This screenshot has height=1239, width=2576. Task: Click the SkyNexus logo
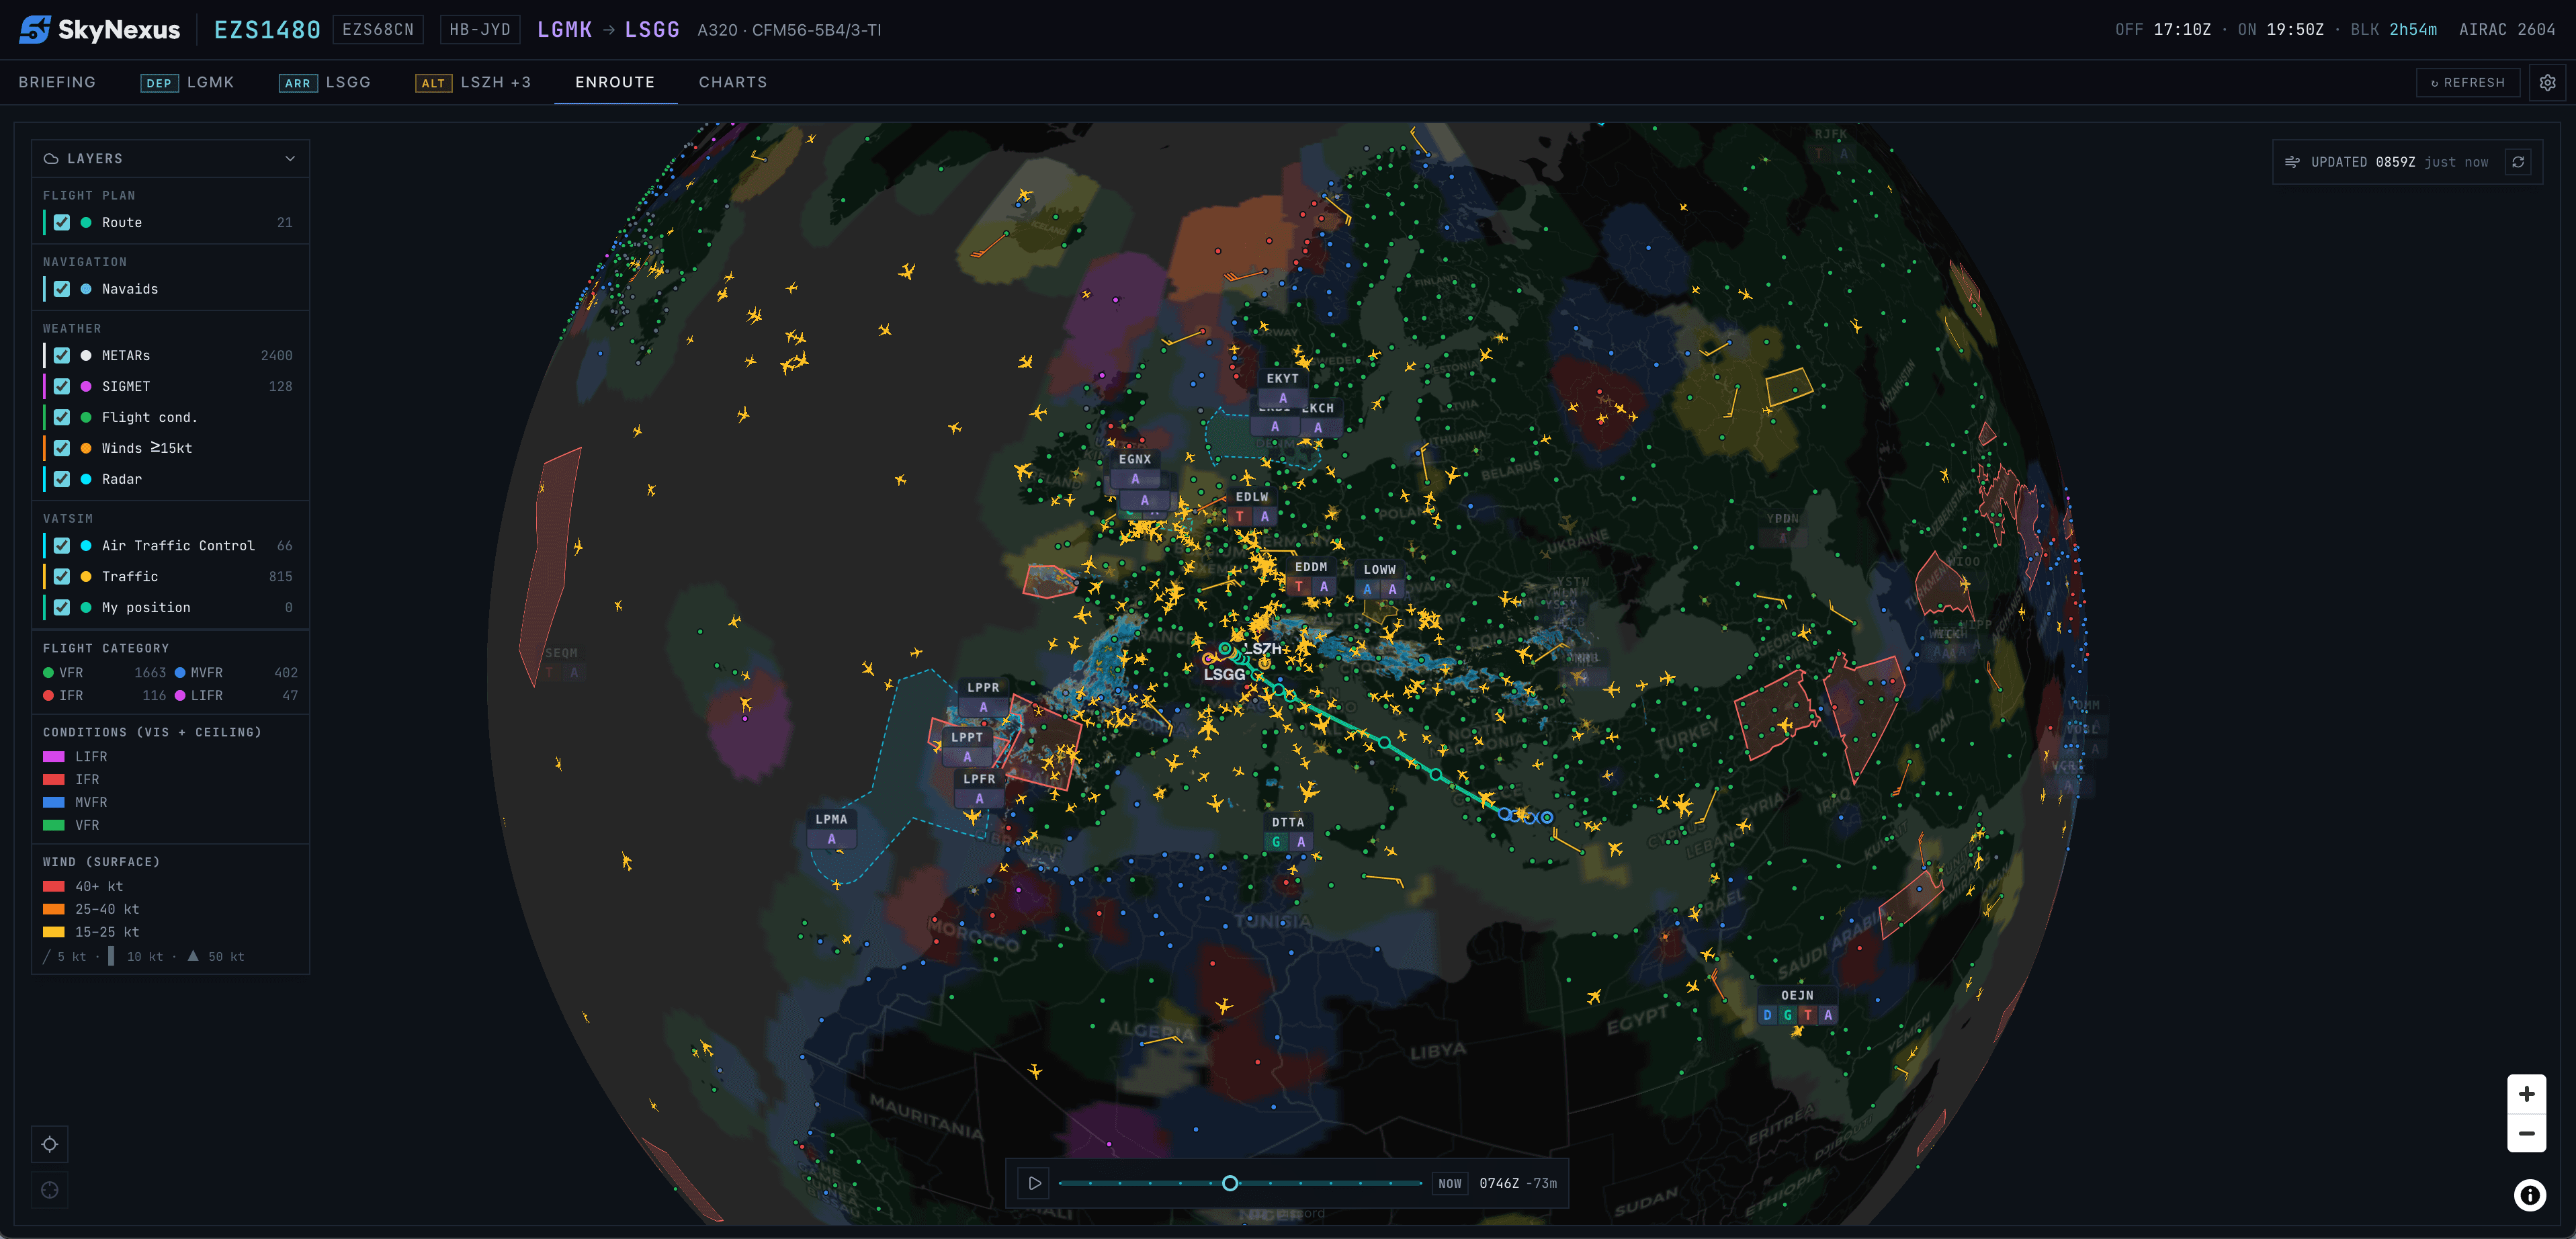99,30
